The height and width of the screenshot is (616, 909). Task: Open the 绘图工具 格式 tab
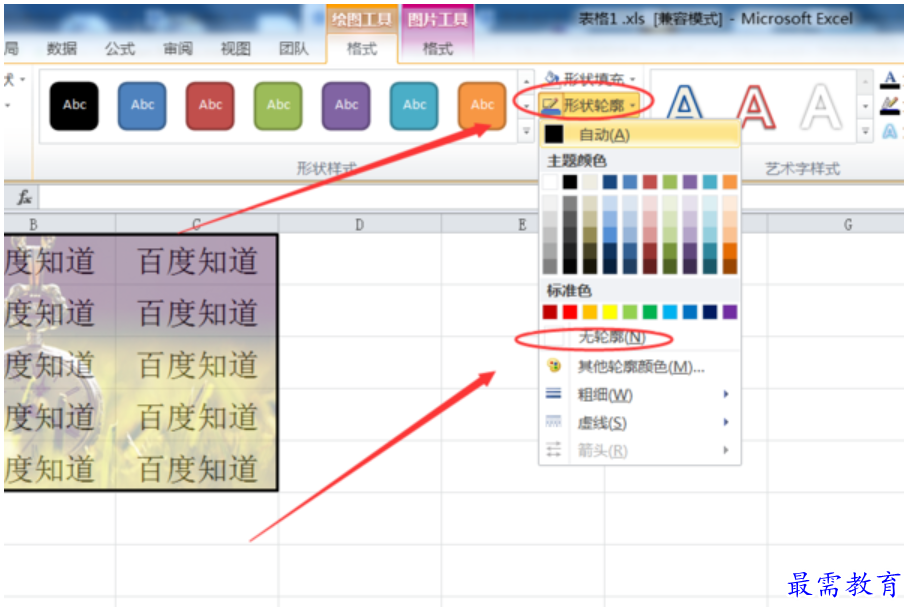pos(362,49)
